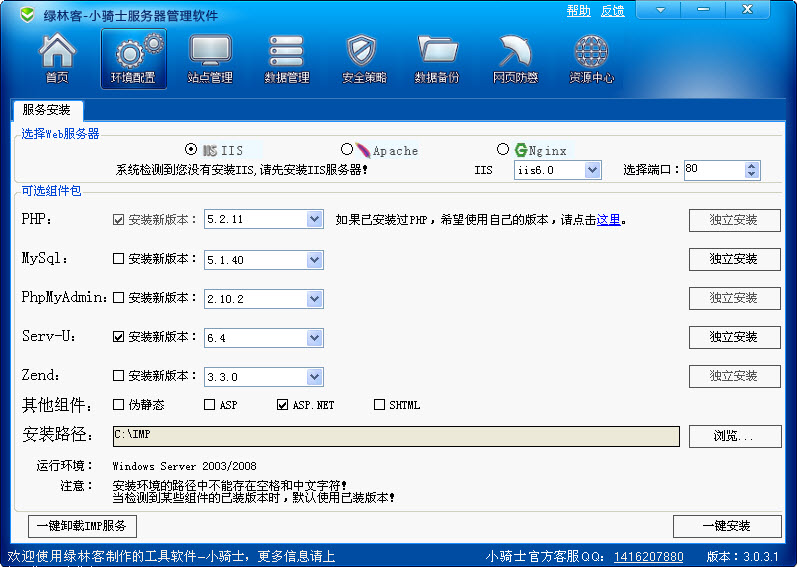
Task: Click 一键安装 button
Action: point(727,526)
